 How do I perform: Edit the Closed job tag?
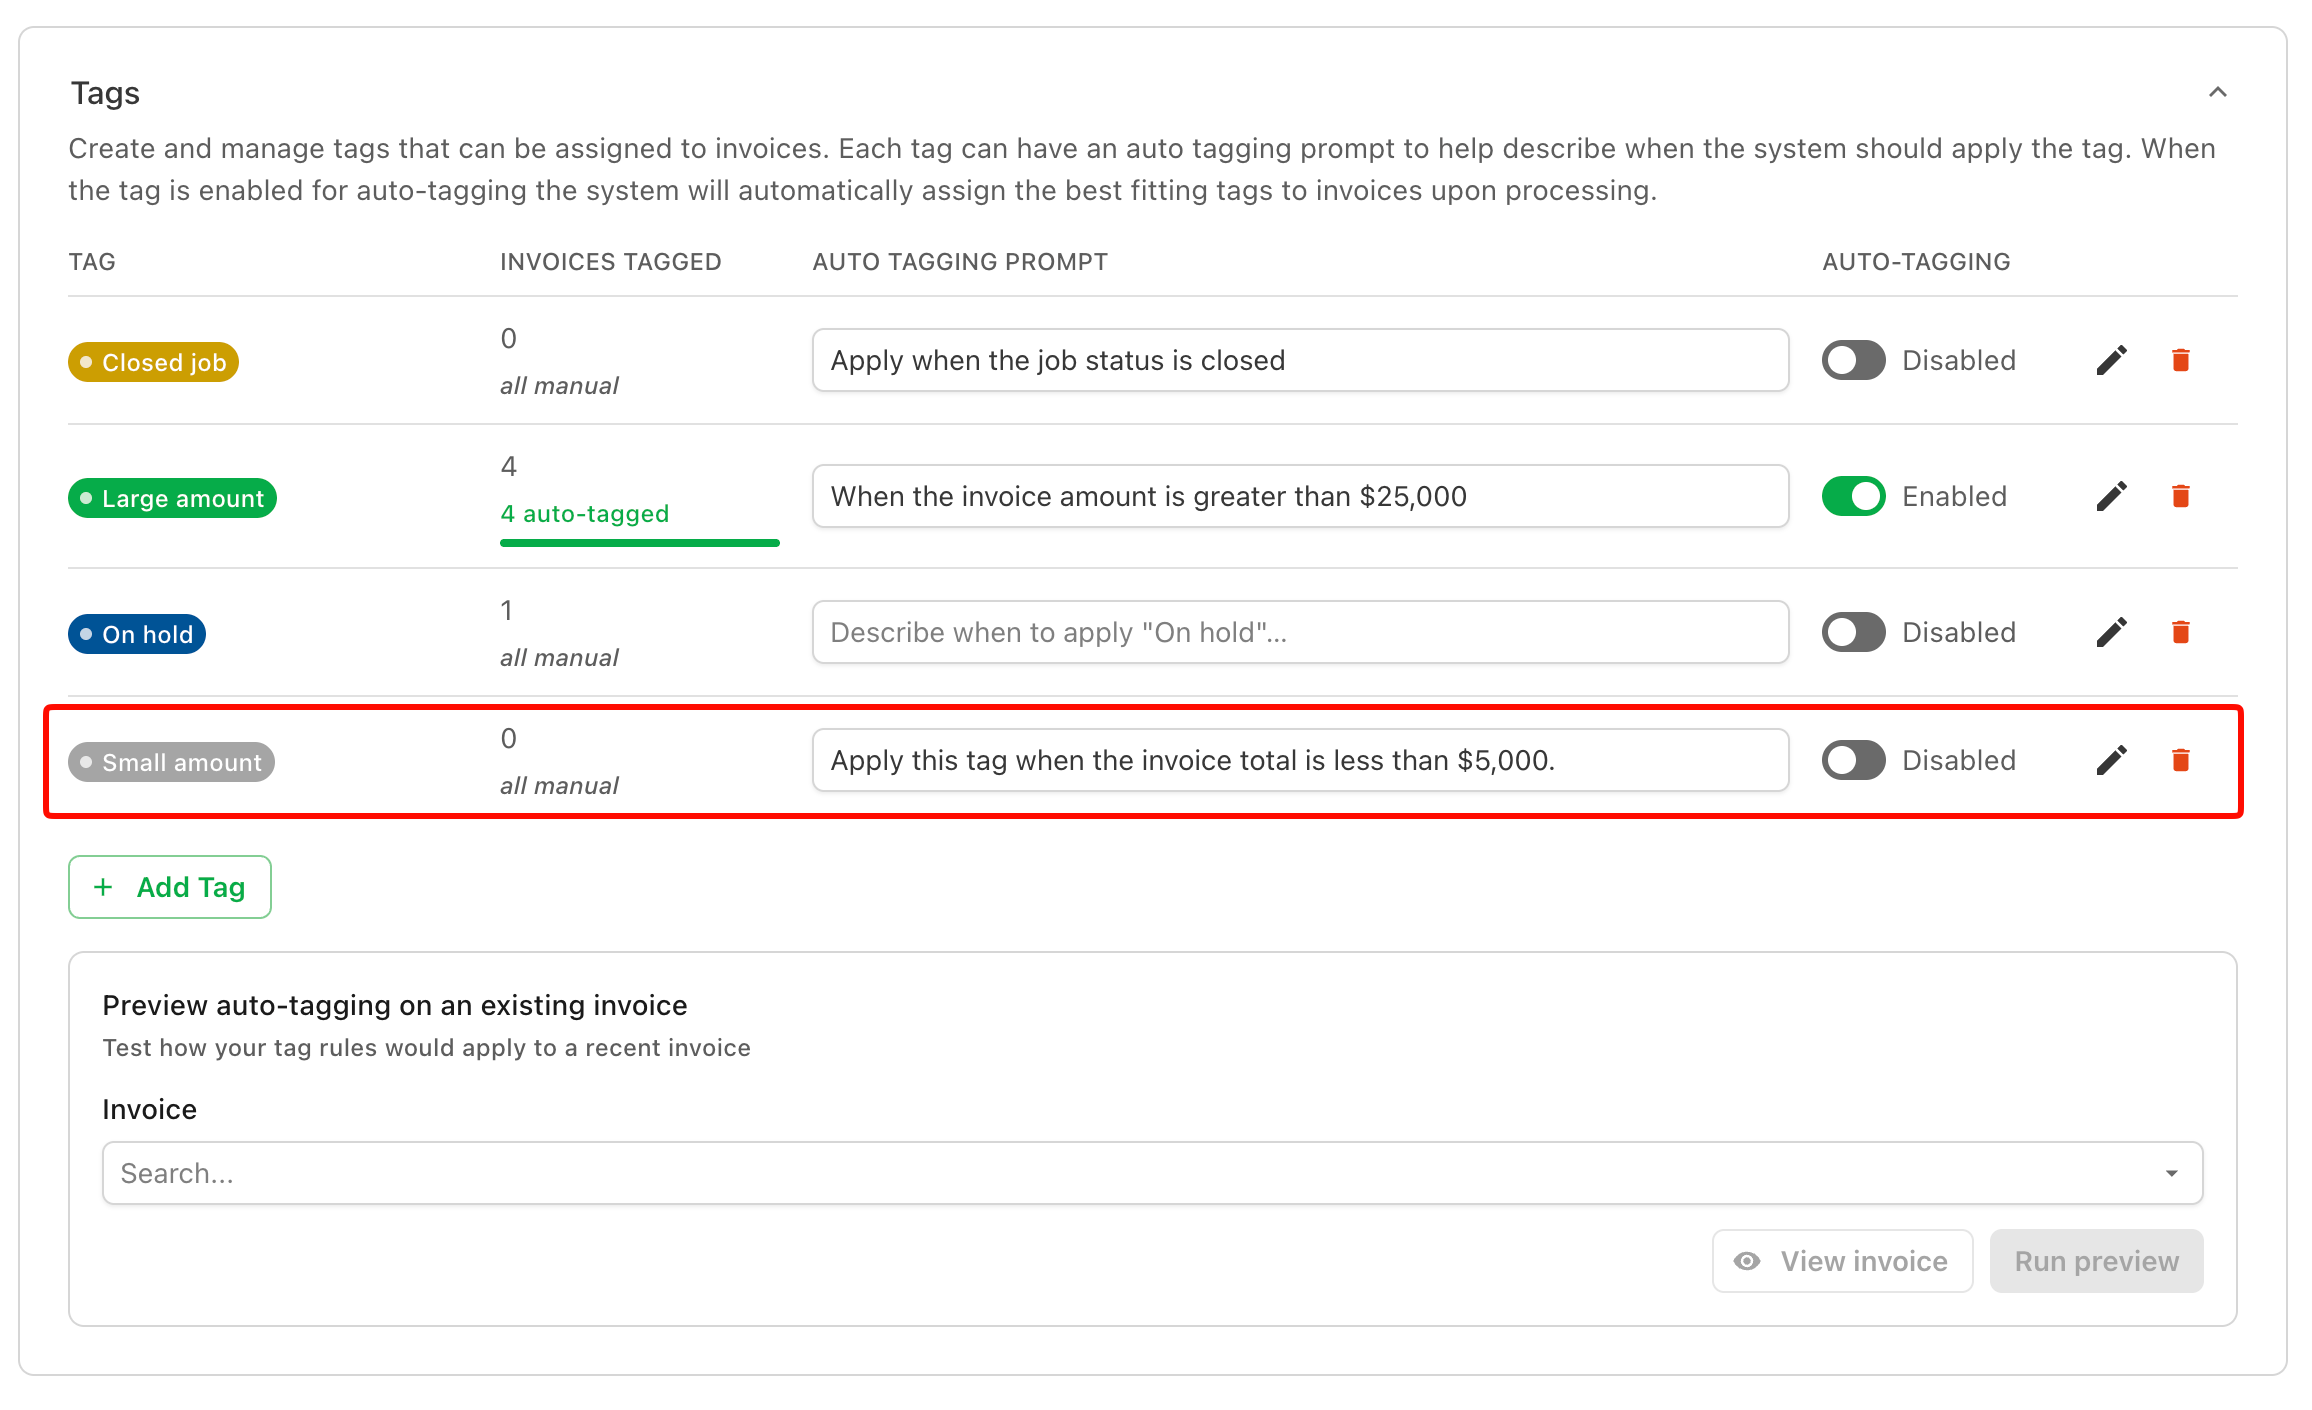pos(2111,360)
